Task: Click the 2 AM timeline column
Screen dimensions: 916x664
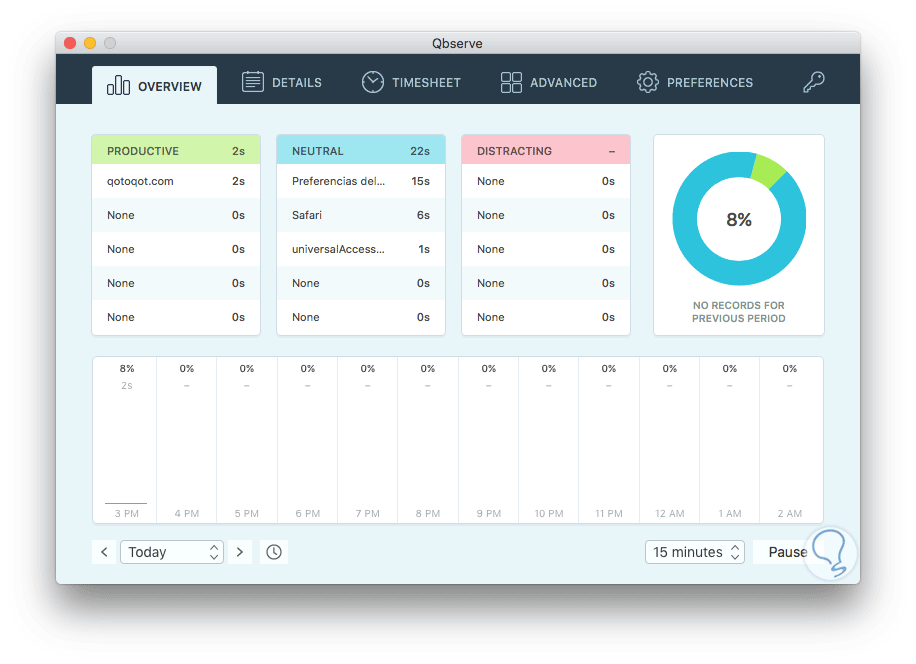Action: click(x=791, y=440)
